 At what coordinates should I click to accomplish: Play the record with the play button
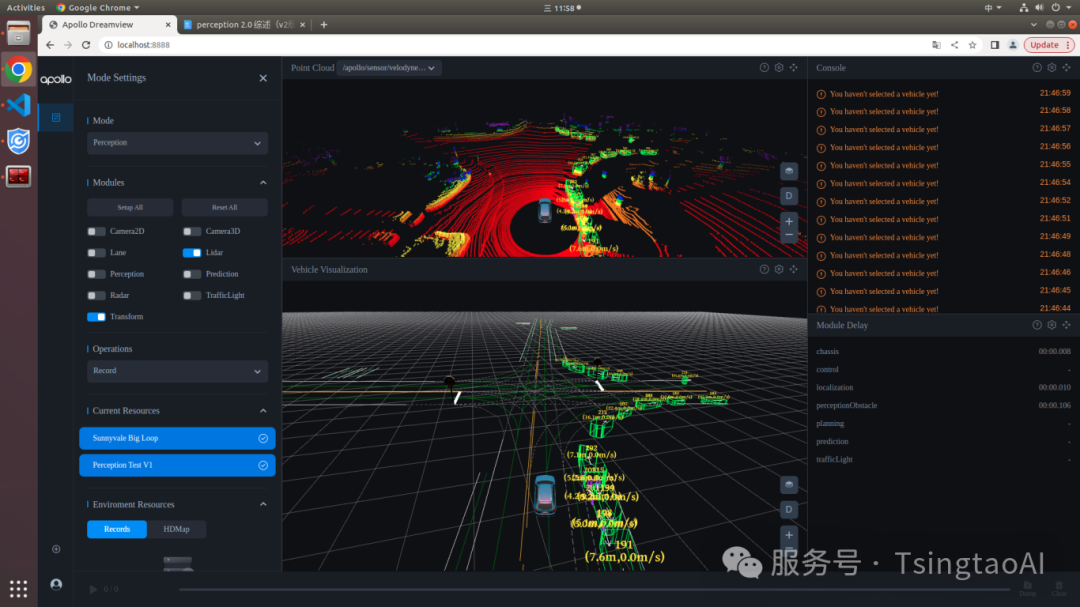pos(93,589)
